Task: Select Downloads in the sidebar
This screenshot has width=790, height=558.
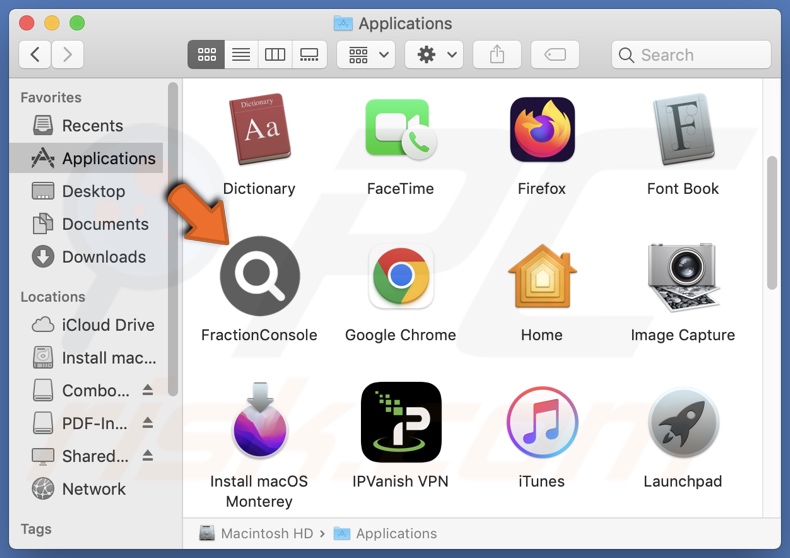Action: pyautogui.click(x=103, y=257)
